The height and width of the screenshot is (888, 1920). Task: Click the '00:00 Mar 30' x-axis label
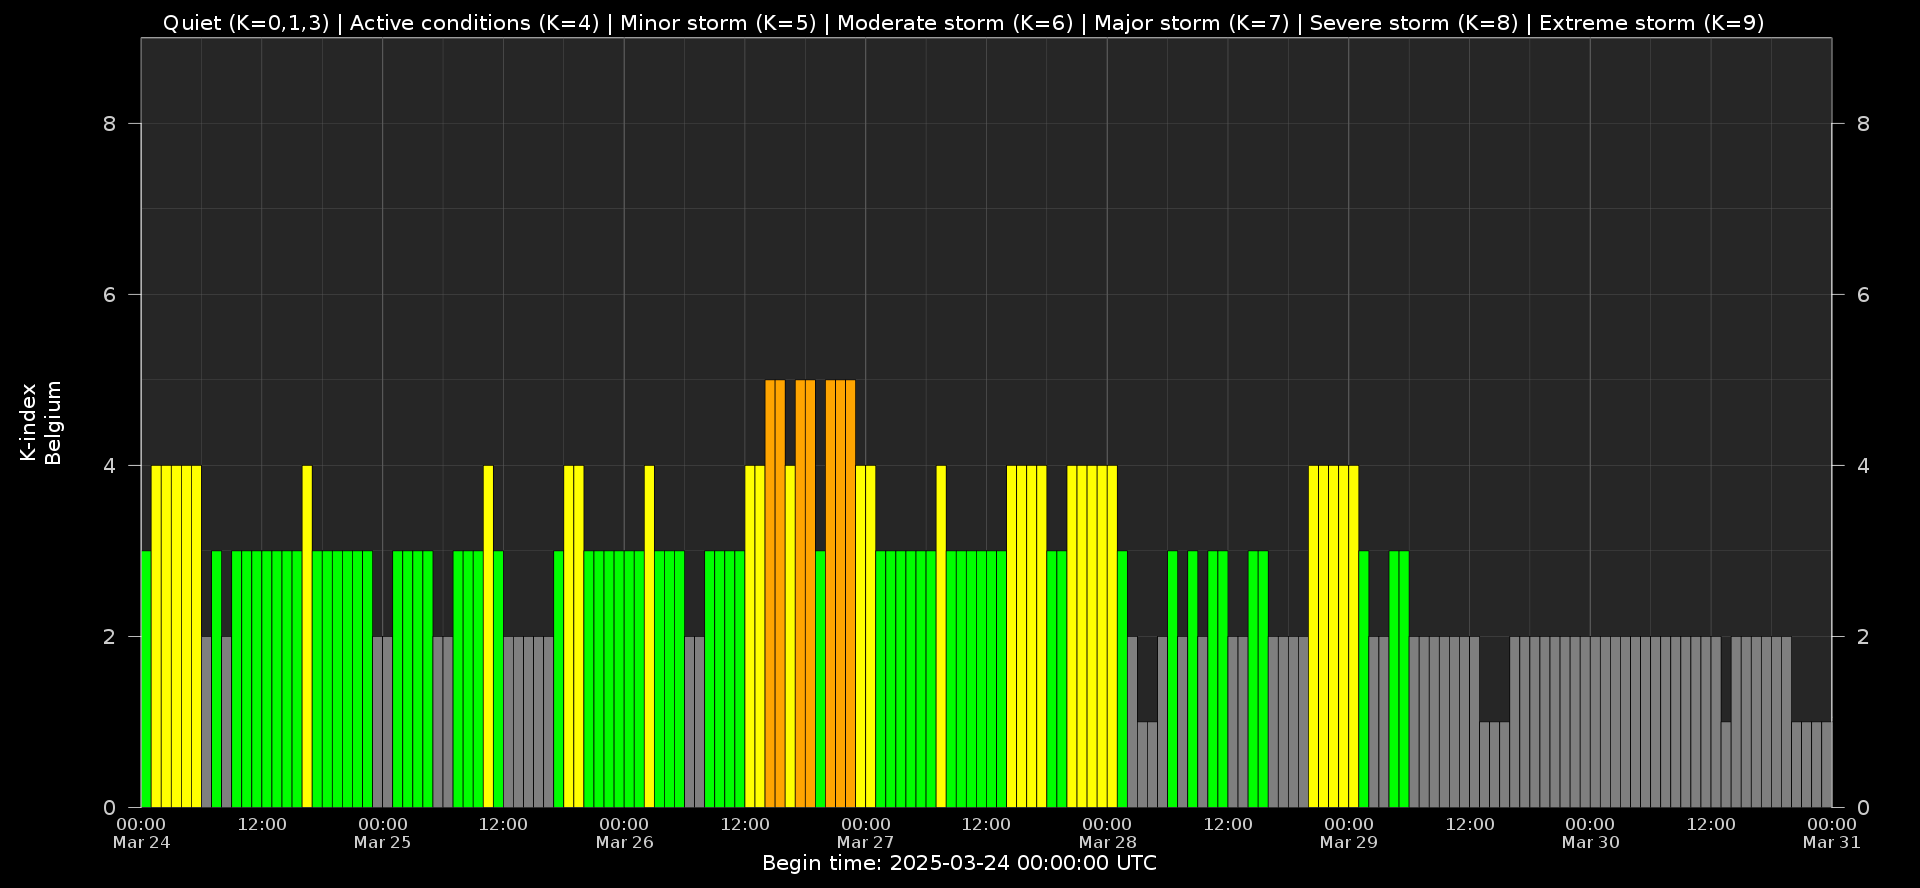(1590, 833)
